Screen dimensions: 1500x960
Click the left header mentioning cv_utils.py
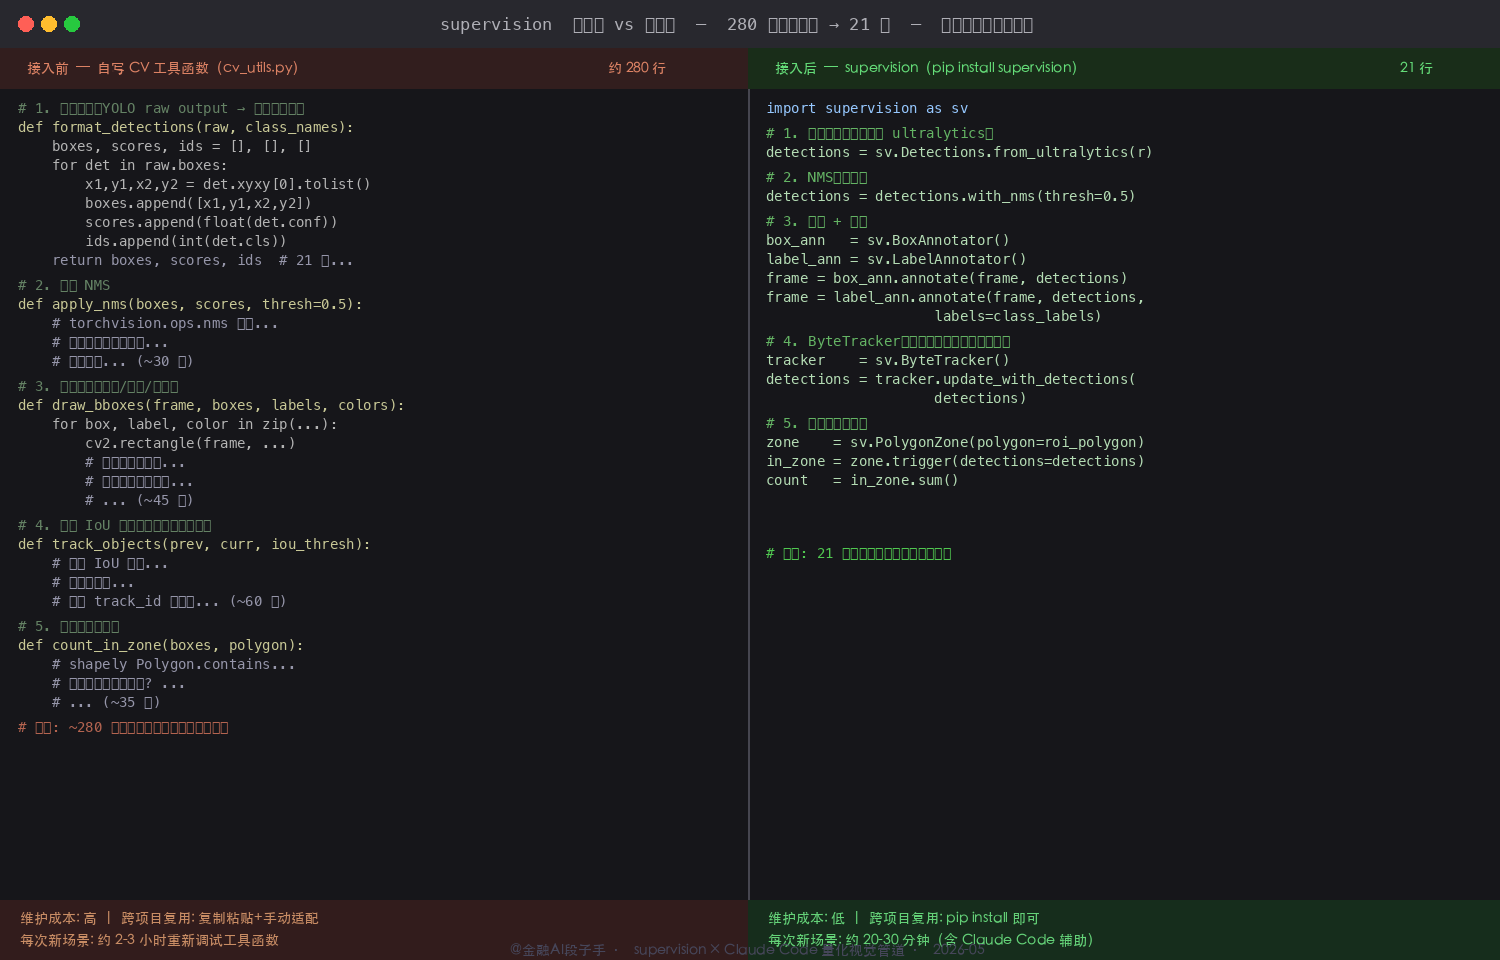coord(163,68)
